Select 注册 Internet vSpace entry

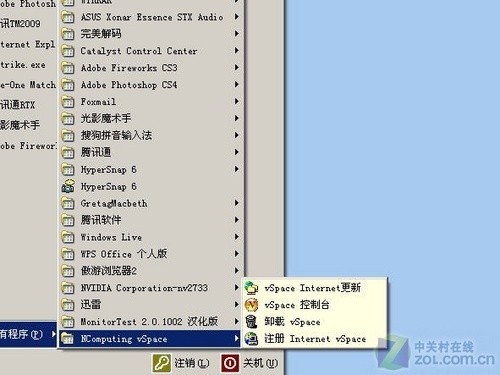click(x=314, y=339)
